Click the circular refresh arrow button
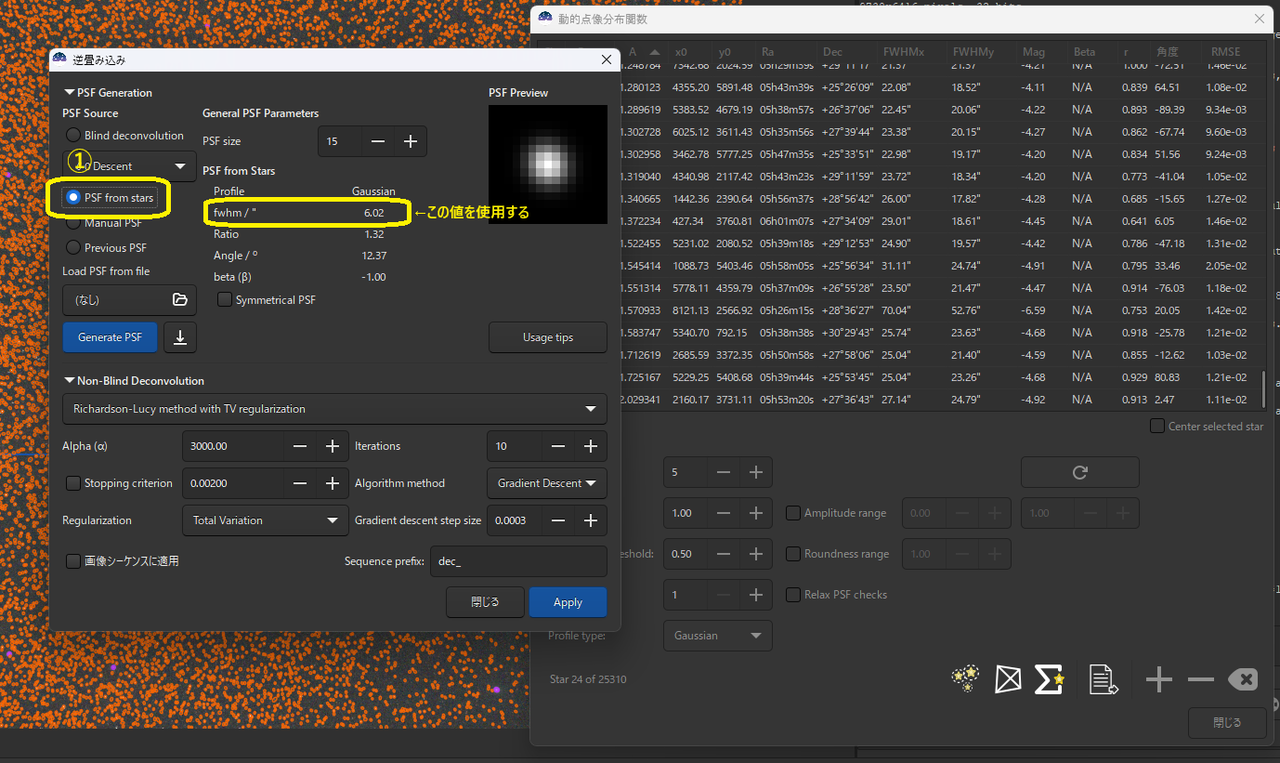Viewport: 1280px width, 763px height. 1079,472
